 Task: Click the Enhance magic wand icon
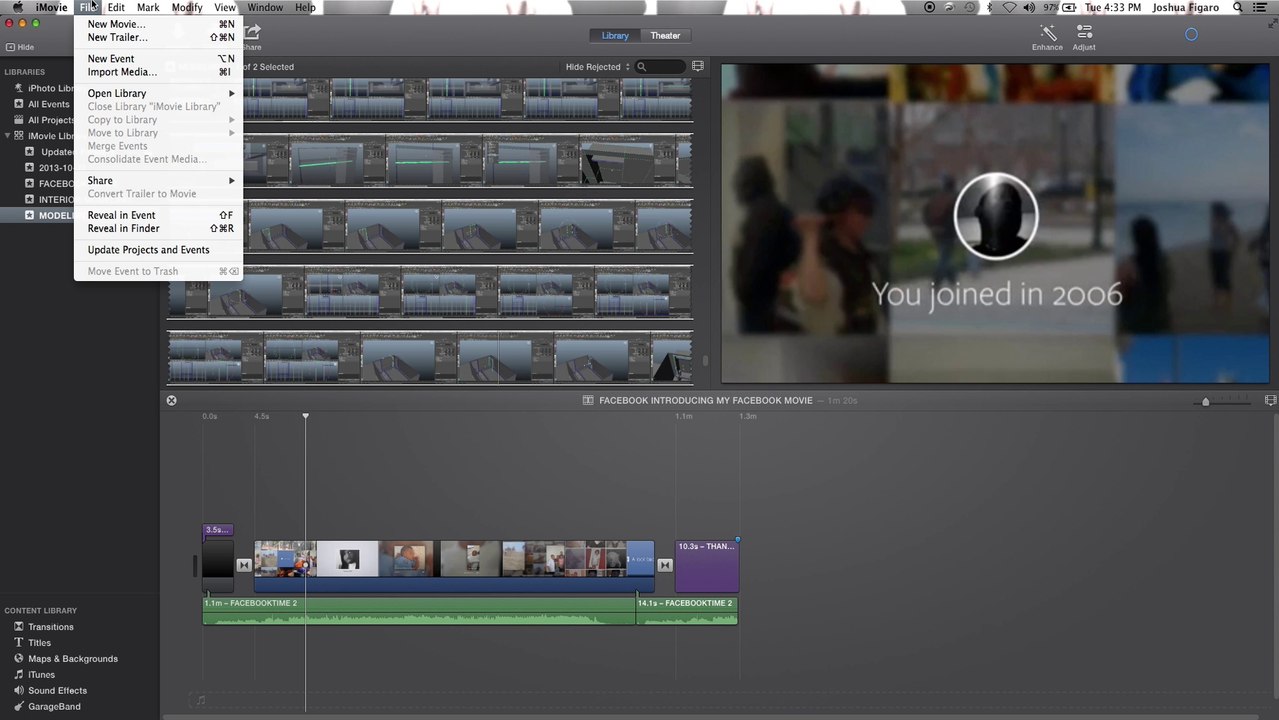[x=1048, y=33]
